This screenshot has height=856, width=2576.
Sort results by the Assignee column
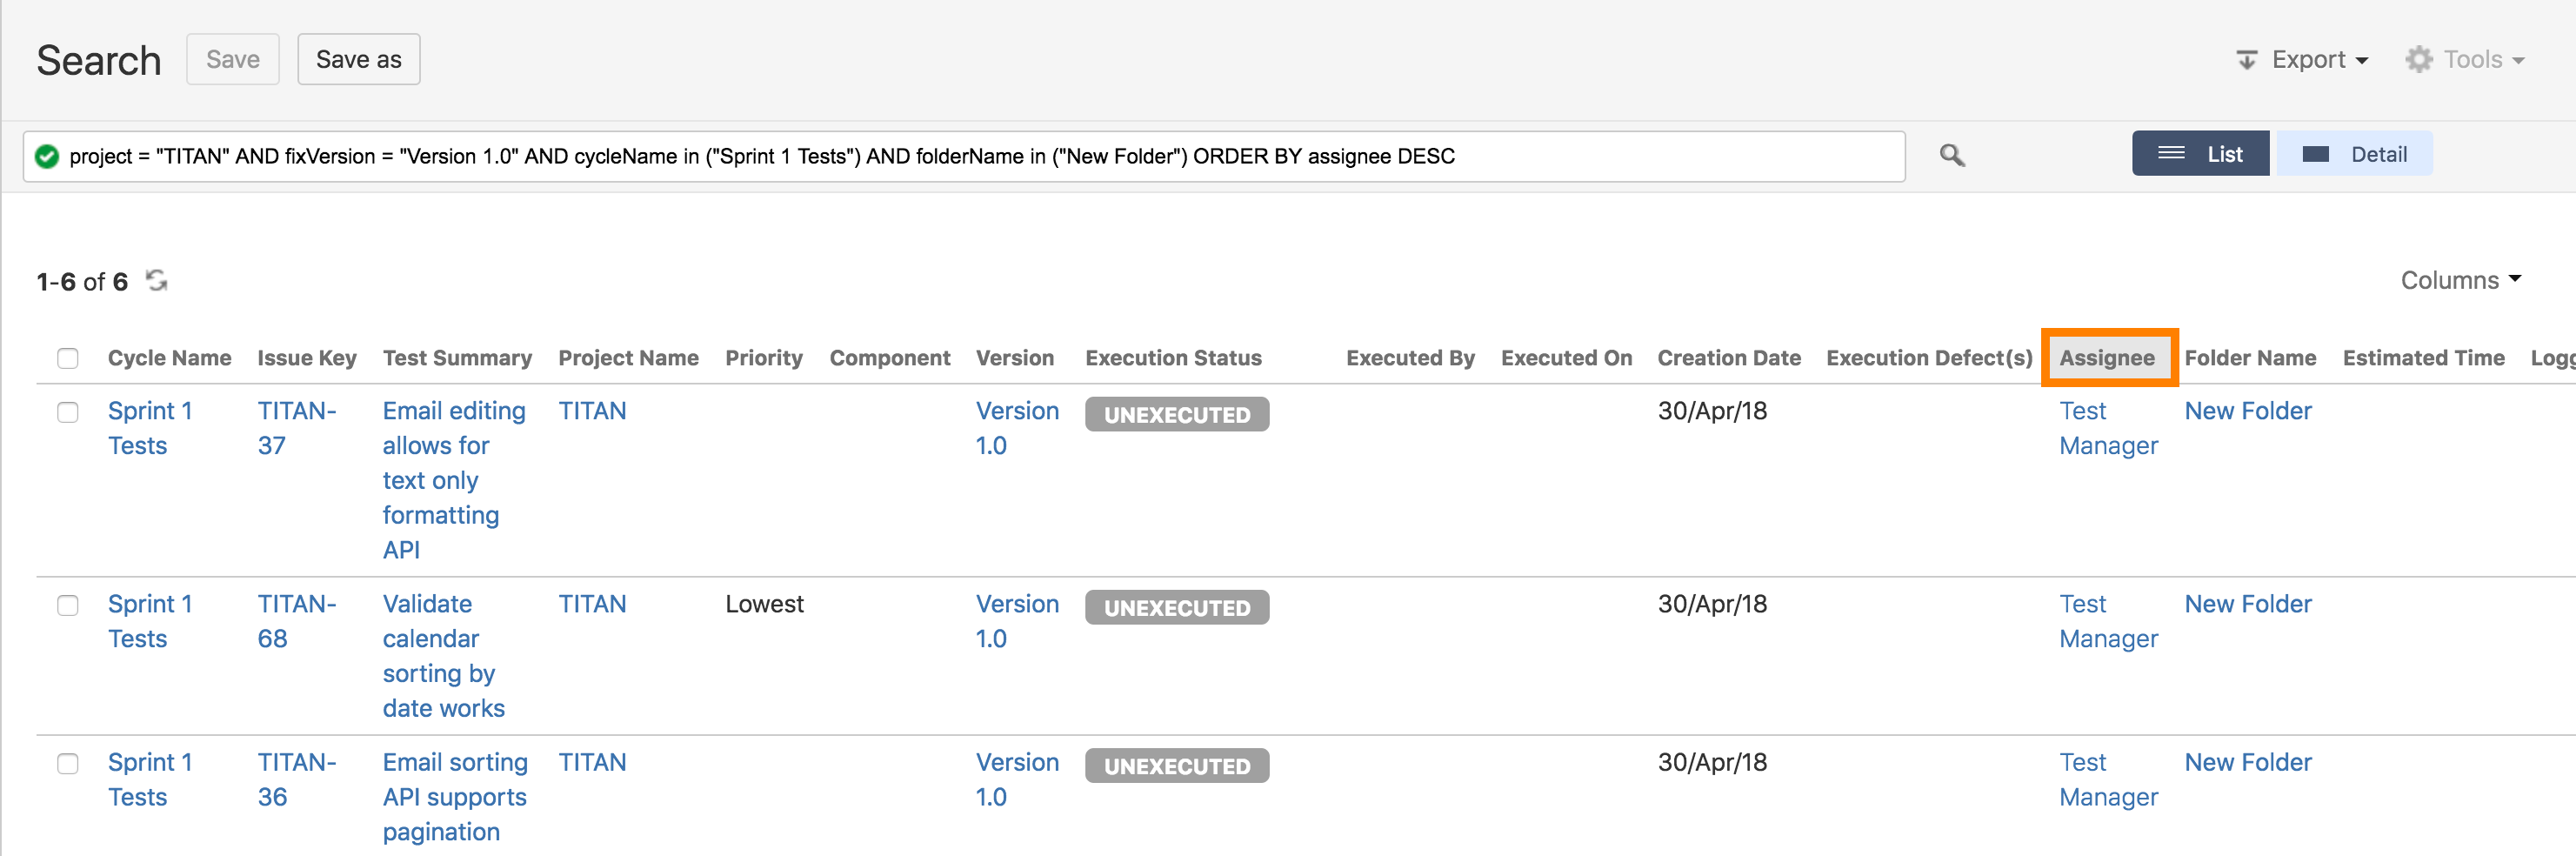[2108, 357]
